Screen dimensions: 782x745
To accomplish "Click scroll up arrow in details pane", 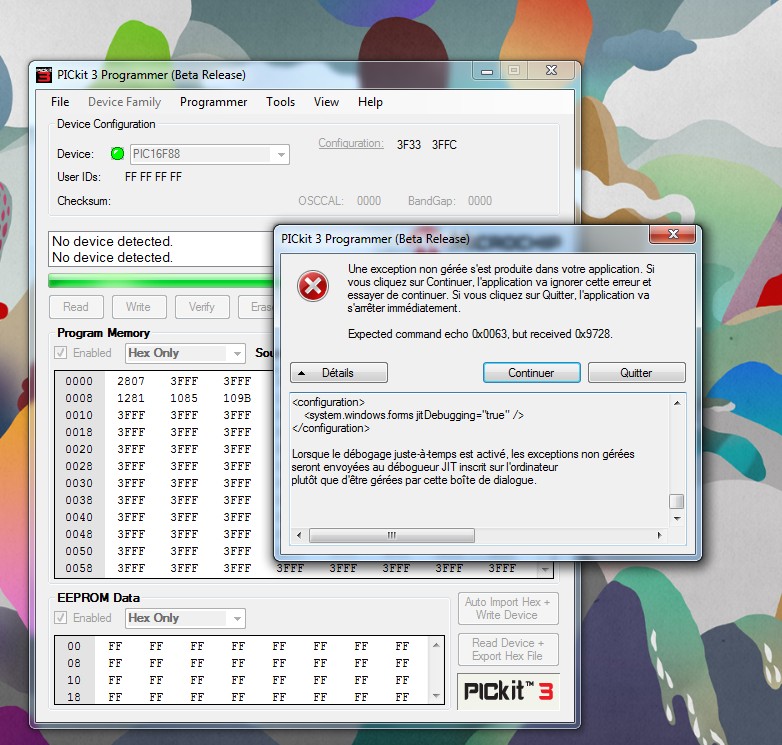I will (x=677, y=402).
